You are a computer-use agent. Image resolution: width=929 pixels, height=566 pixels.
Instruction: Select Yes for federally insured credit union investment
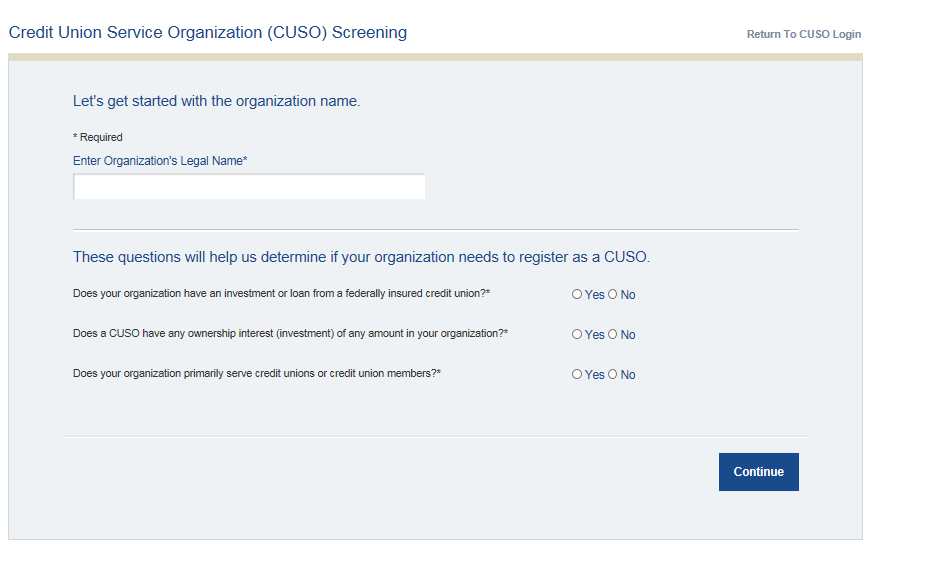(577, 295)
